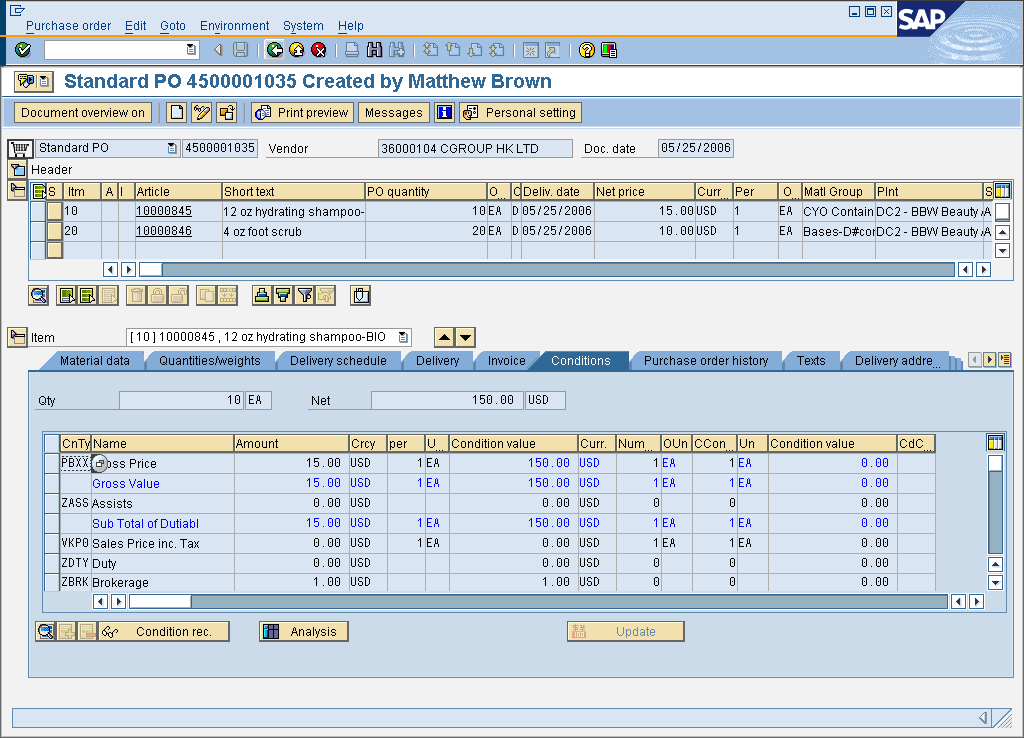This screenshot has width=1024, height=738.
Task: Click the Messages button
Action: click(x=394, y=112)
